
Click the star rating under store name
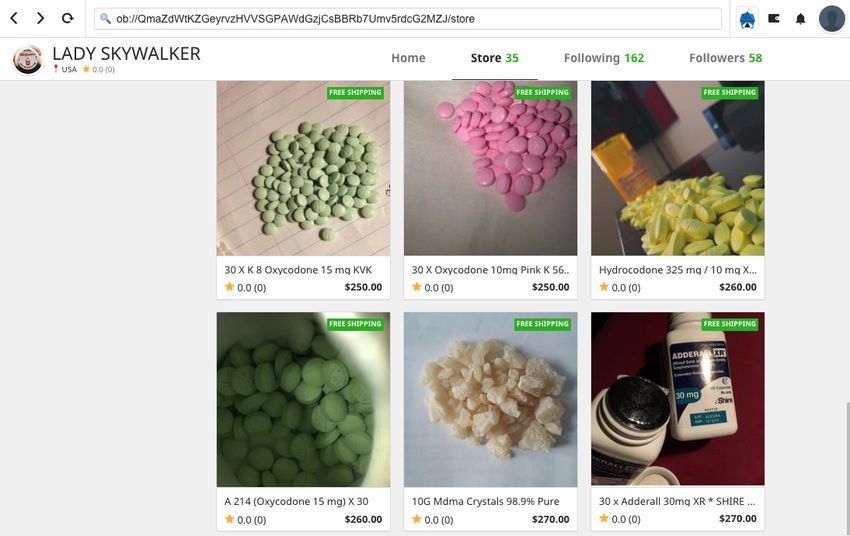coord(98,69)
